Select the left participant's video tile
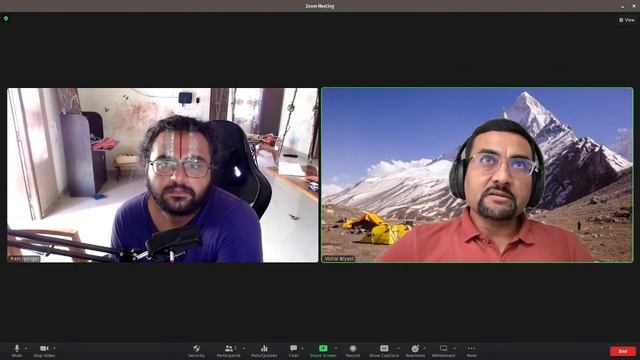 coord(162,175)
